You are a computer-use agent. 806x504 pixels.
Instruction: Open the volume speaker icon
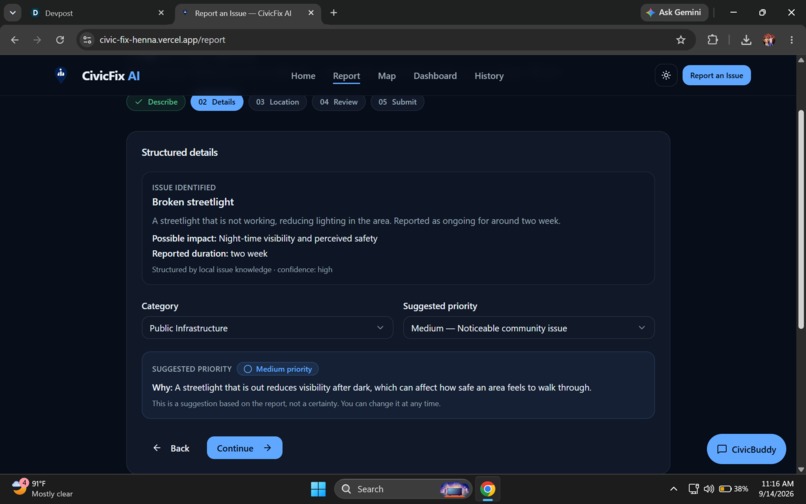(x=709, y=489)
